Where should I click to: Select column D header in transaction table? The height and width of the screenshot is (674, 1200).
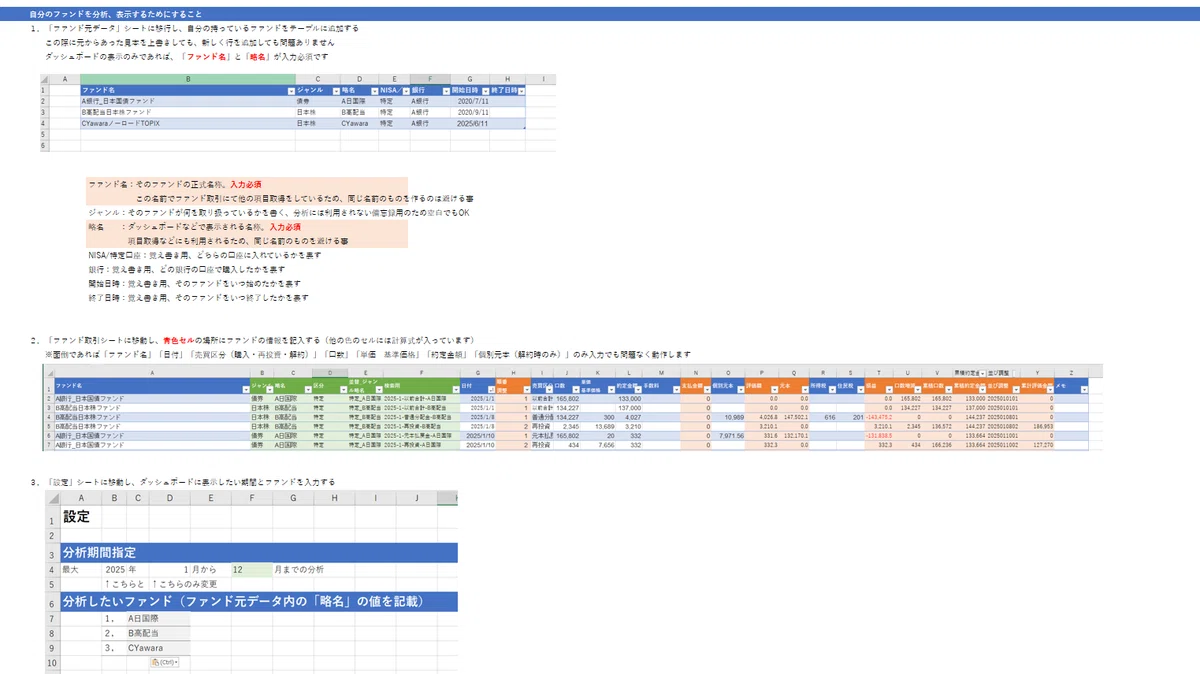coord(330,373)
